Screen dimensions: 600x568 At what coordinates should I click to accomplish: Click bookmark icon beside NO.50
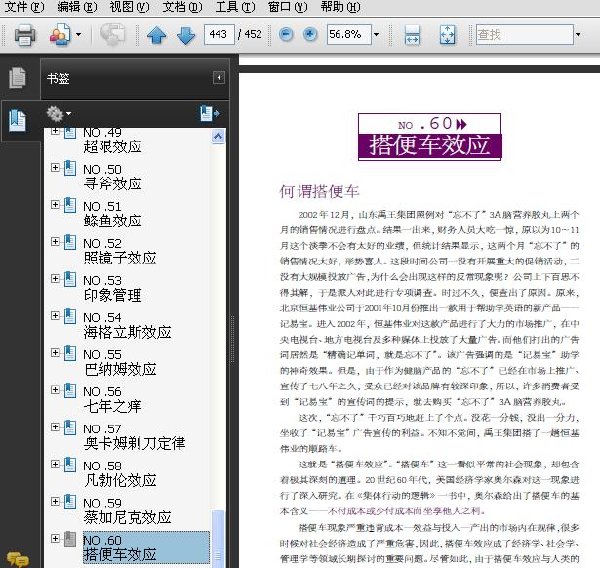[70, 168]
